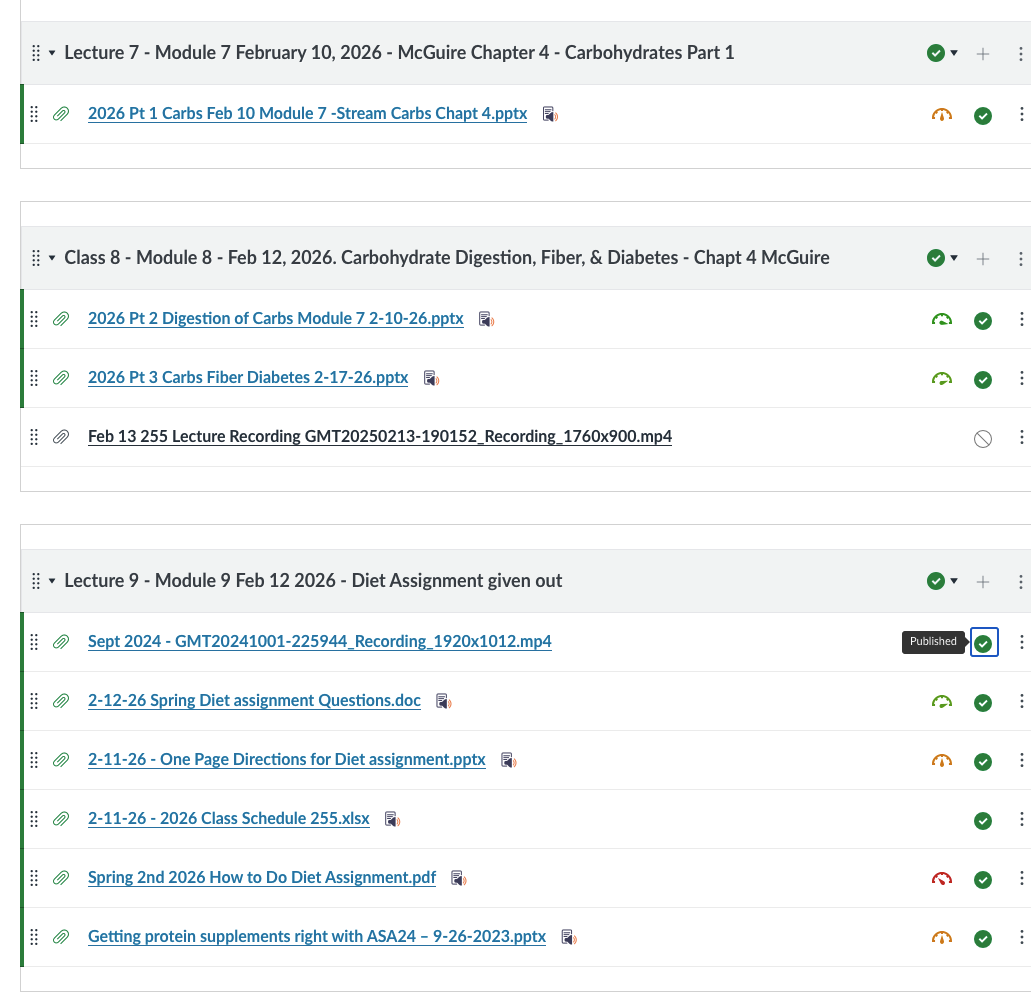This screenshot has width=1031, height=996.
Task: Collapse the Lecture 7 - Module 7 section
Action: 52,53
